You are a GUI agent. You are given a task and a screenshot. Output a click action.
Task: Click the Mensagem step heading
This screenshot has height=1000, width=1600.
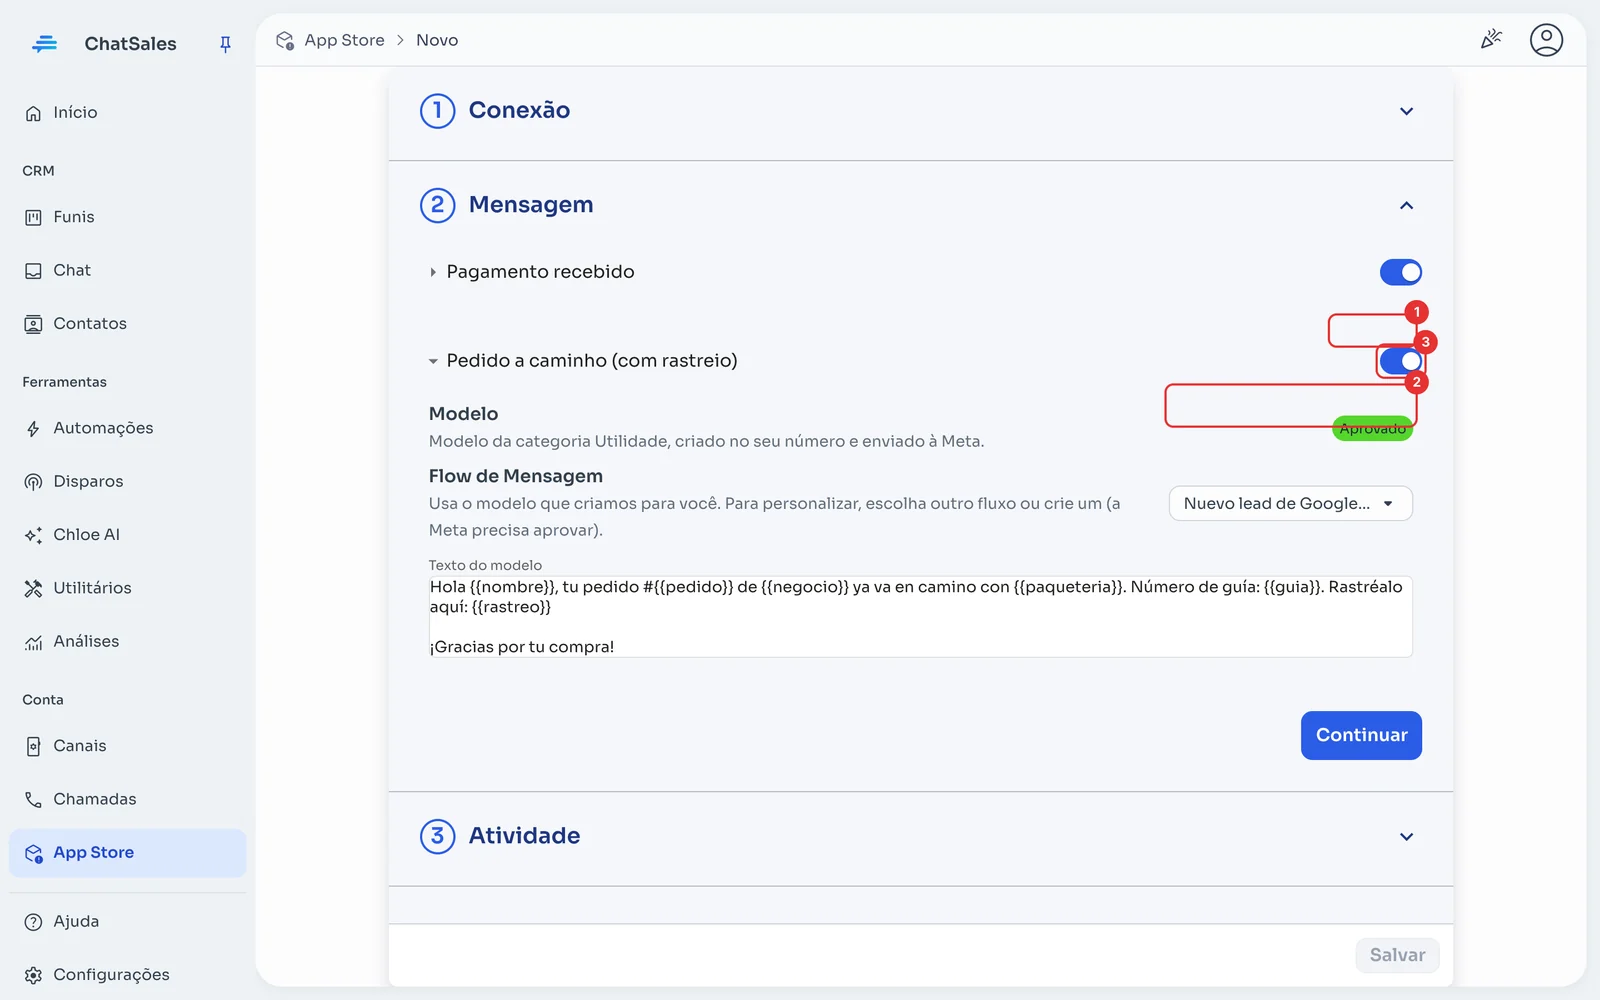[x=531, y=205]
